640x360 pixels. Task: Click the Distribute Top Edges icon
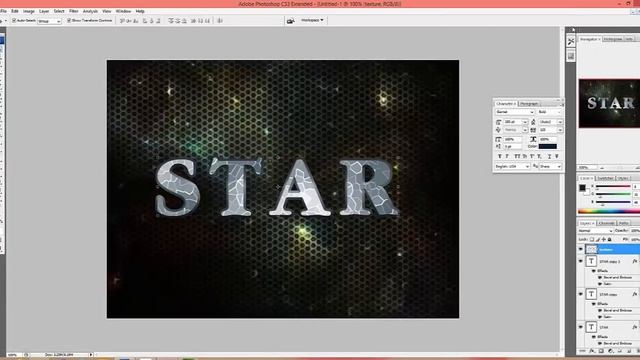[171, 21]
